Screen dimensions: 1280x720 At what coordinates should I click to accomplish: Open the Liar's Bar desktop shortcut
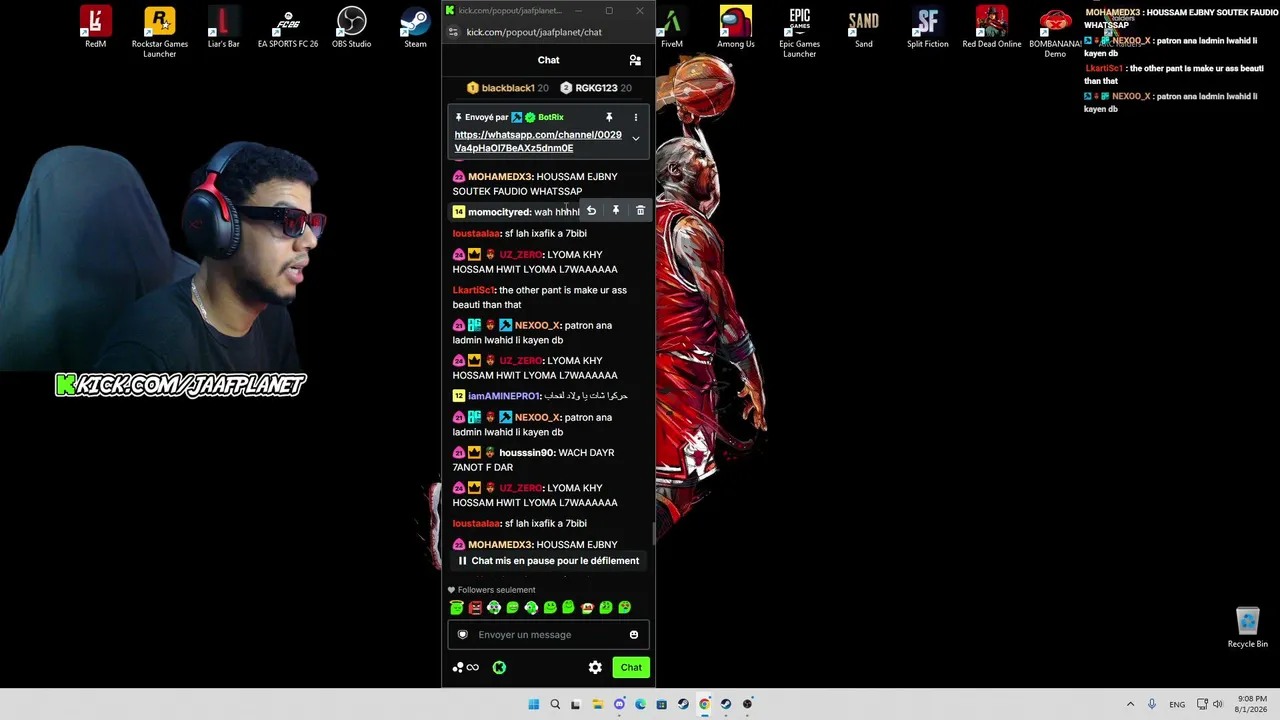pos(223,27)
